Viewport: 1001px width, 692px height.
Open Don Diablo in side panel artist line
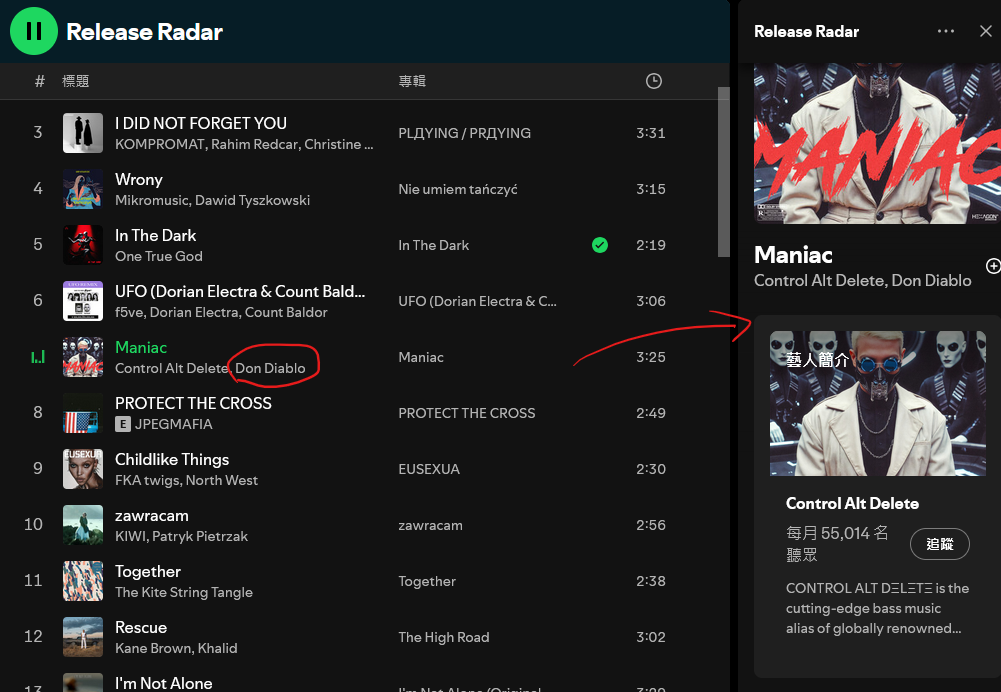pos(931,281)
